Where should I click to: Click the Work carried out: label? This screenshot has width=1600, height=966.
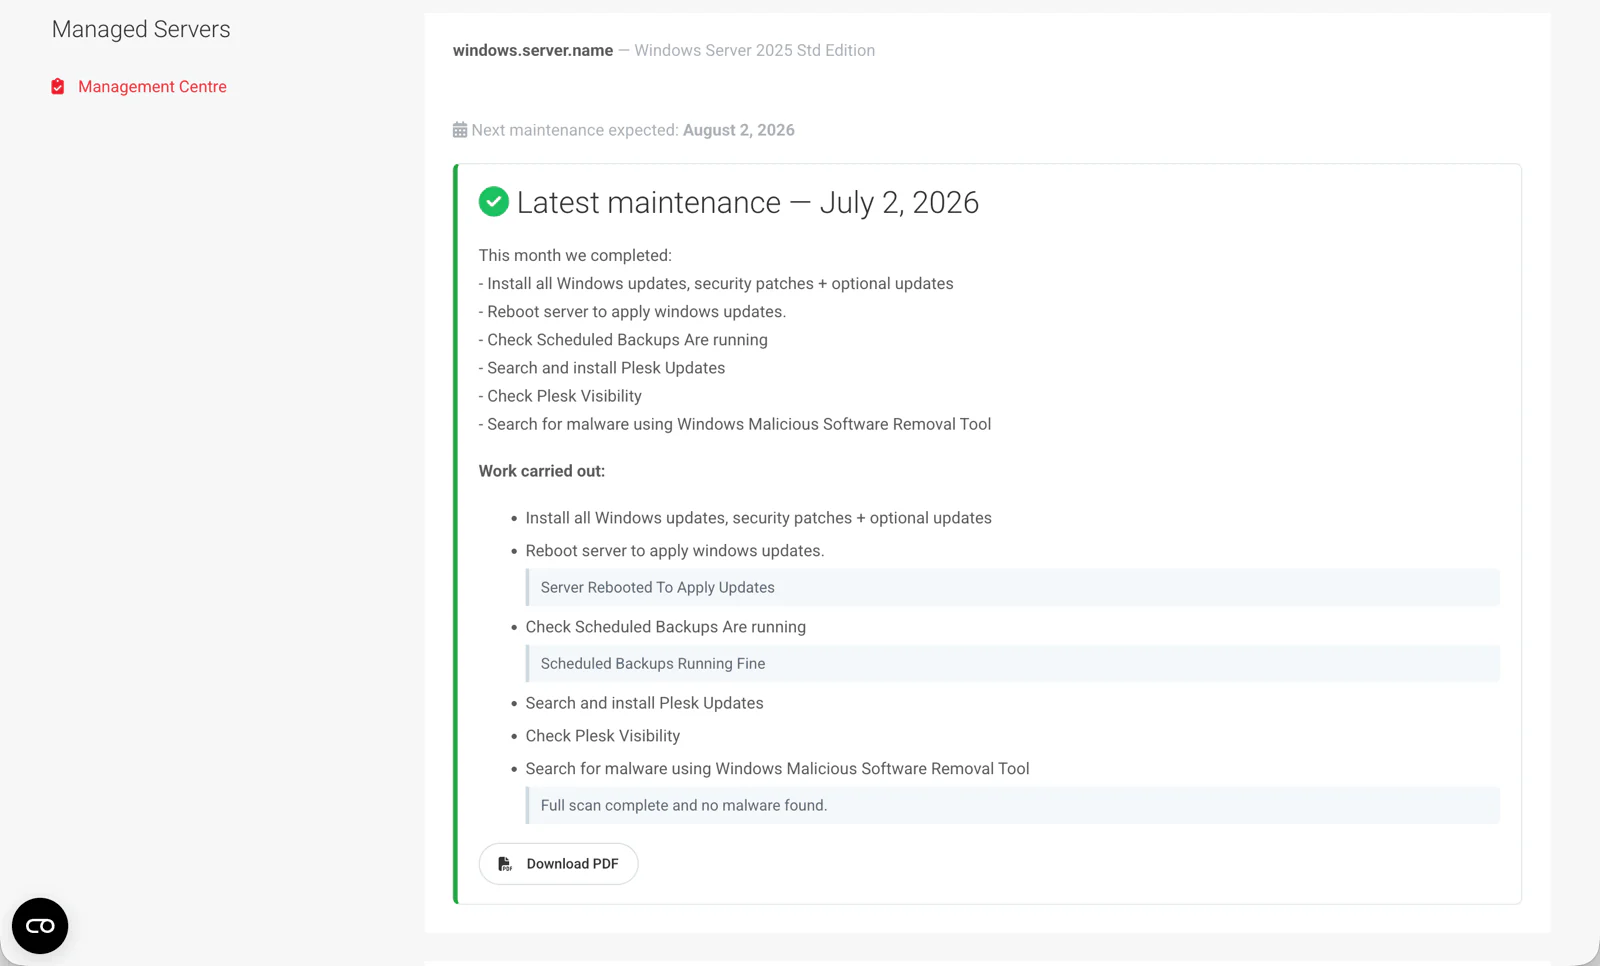pyautogui.click(x=542, y=471)
